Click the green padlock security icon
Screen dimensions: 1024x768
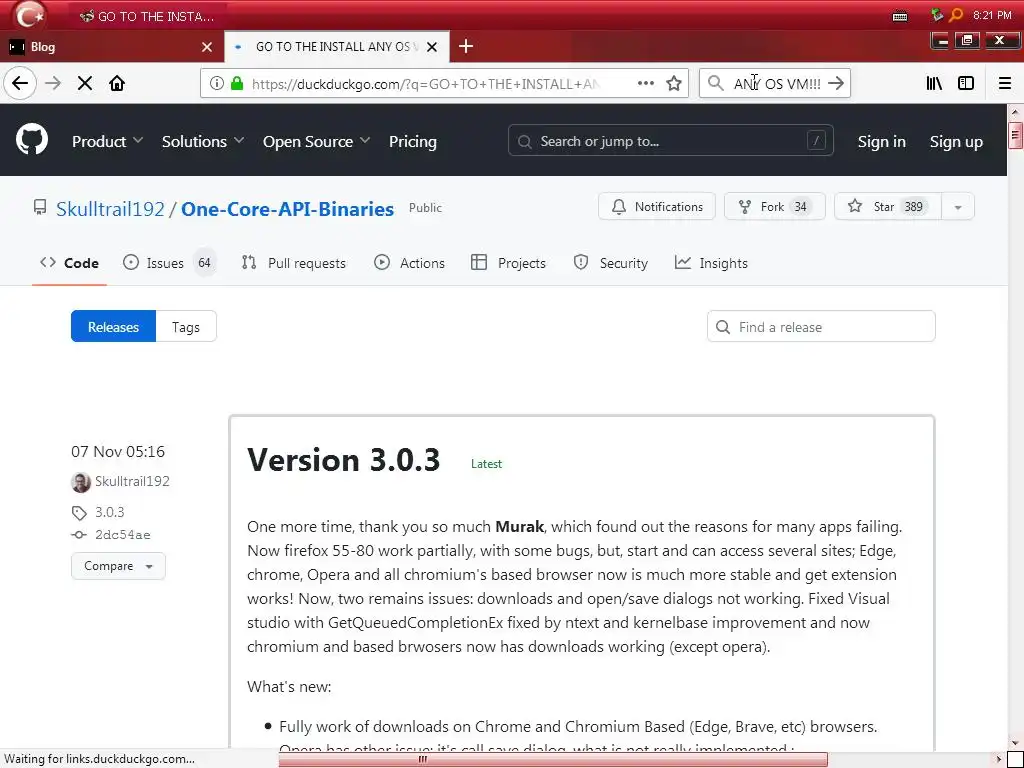(x=237, y=84)
